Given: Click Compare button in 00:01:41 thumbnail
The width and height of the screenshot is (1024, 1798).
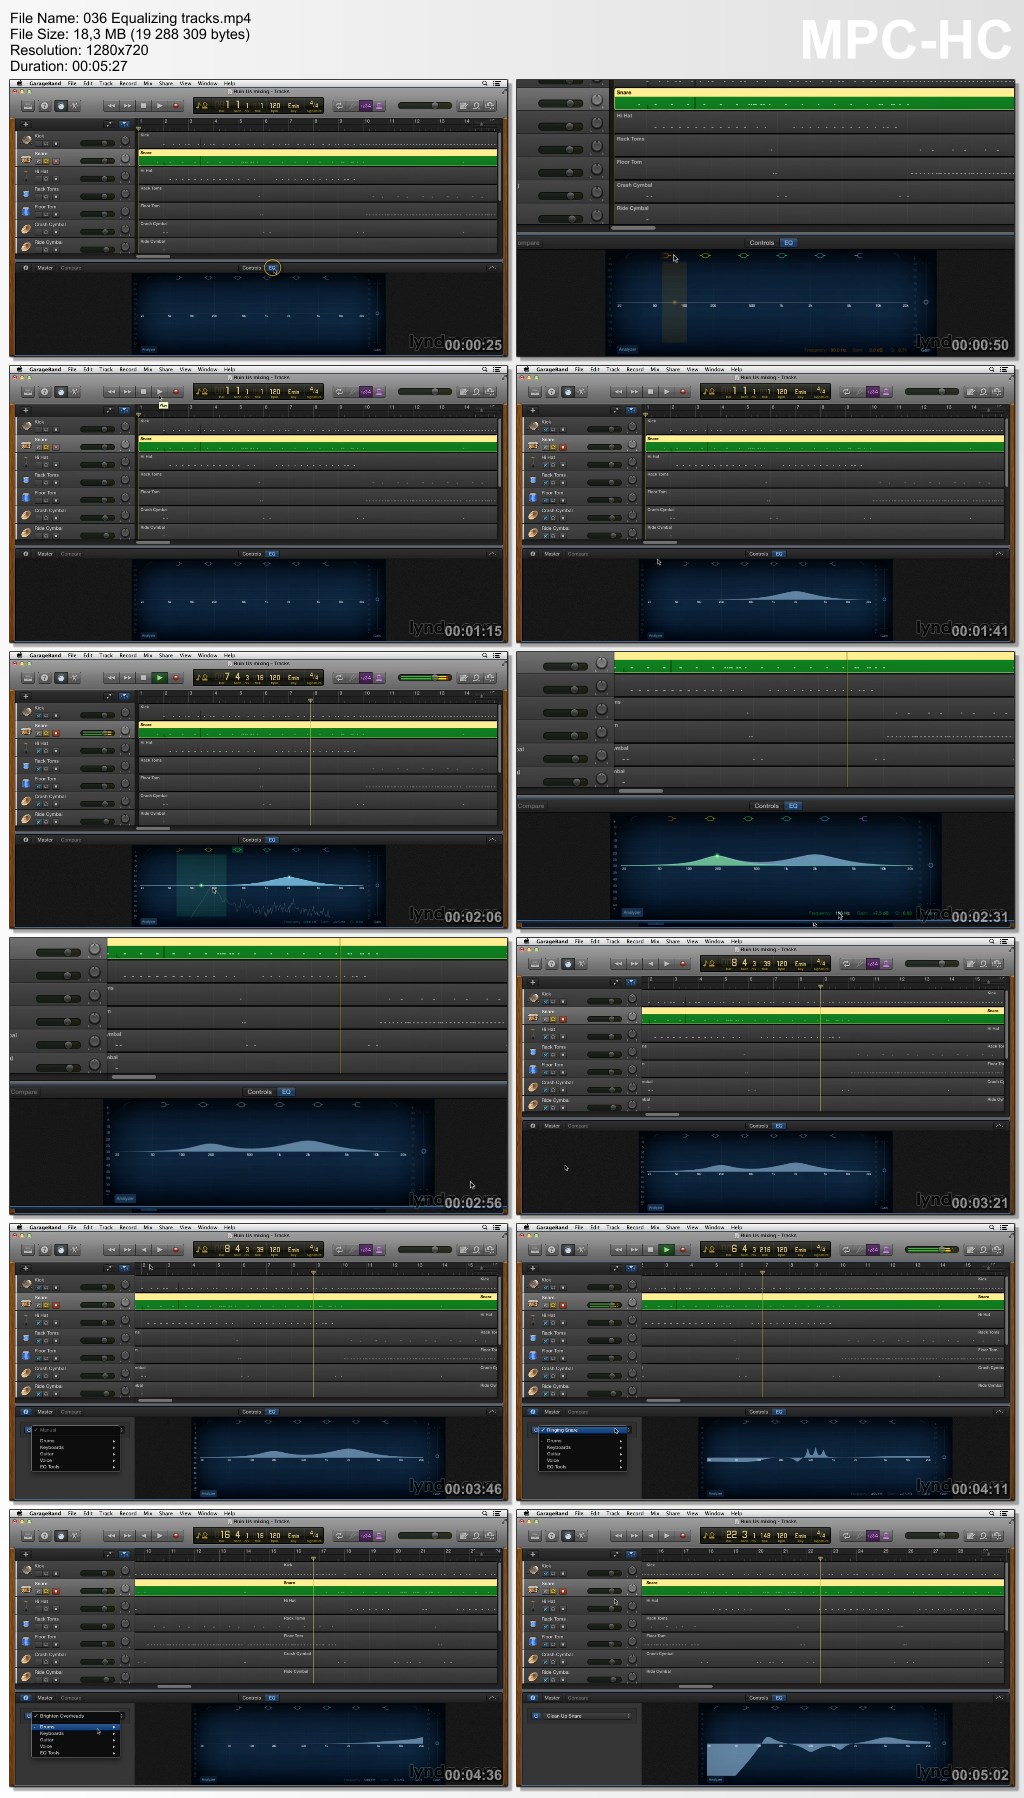Looking at the screenshot, I should click(x=578, y=554).
